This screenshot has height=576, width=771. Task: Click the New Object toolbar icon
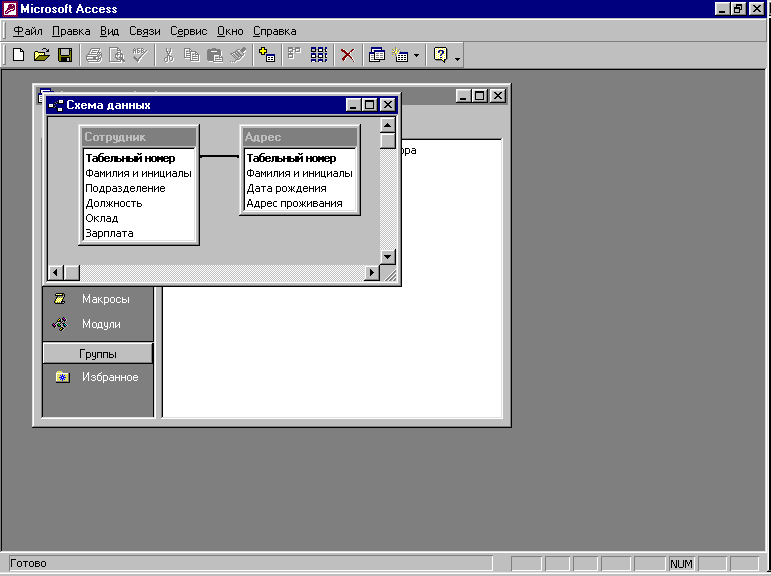pos(400,55)
